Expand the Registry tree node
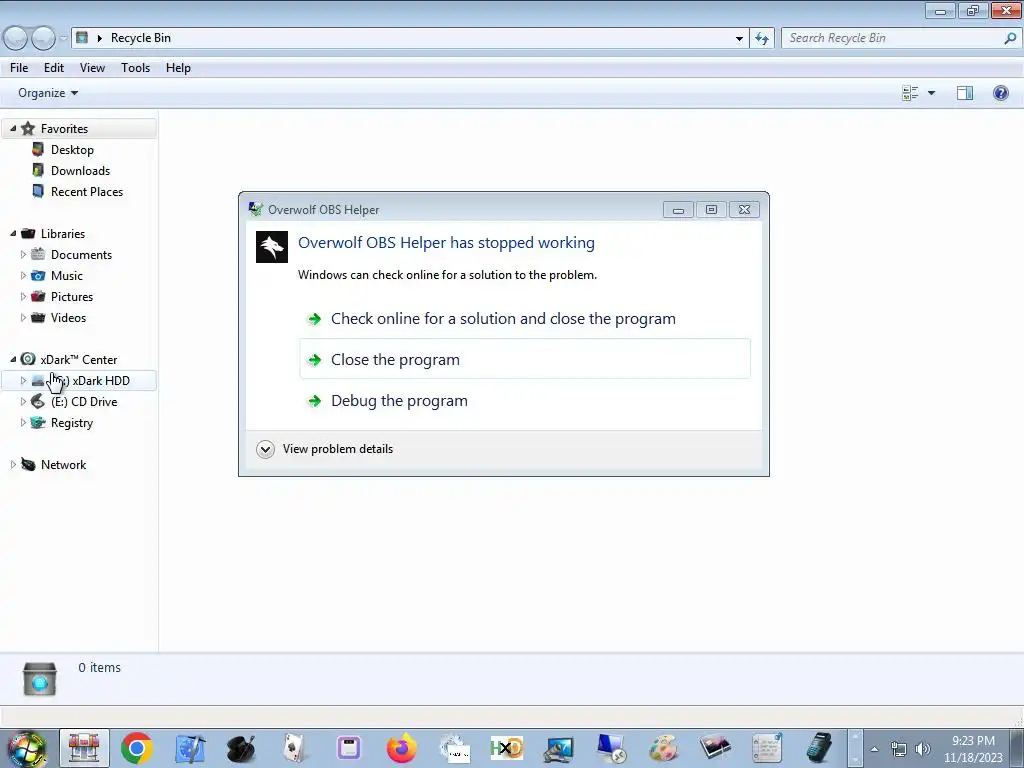The height and width of the screenshot is (768, 1024). [24, 422]
